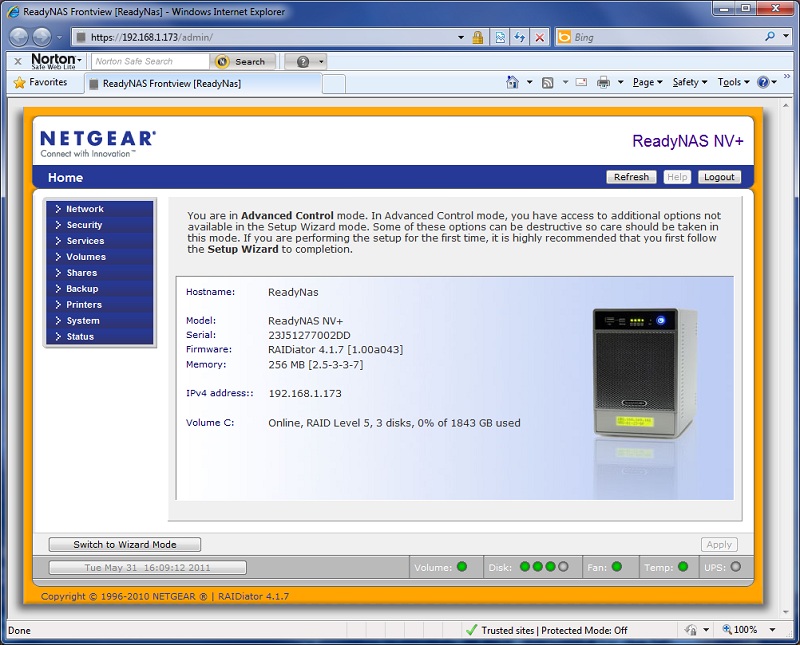Expand the Services menu section

(x=99, y=240)
